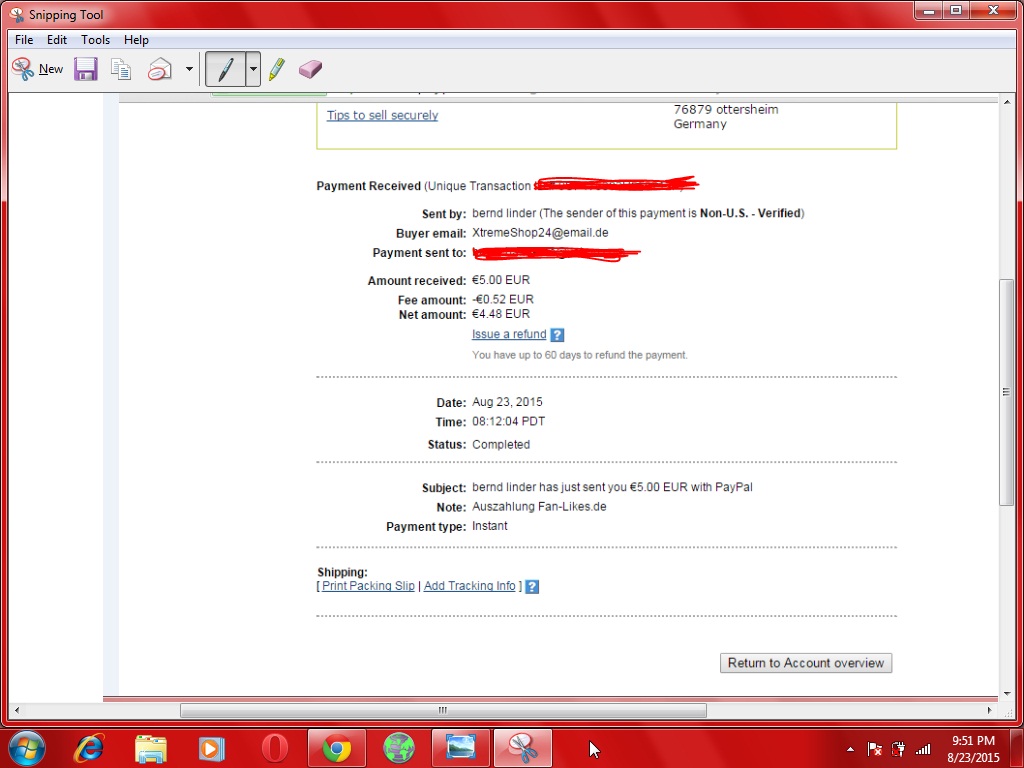Image resolution: width=1024 pixels, height=768 pixels.
Task: Show hidden system tray icons
Action: coord(850,748)
